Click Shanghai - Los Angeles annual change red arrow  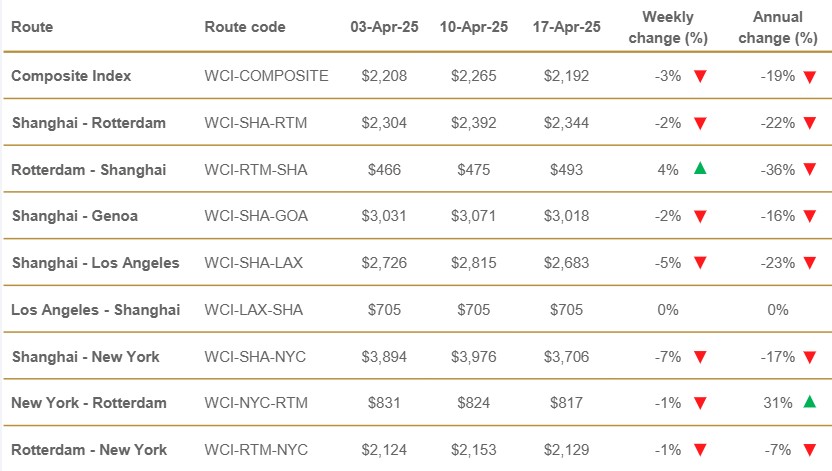point(808,263)
